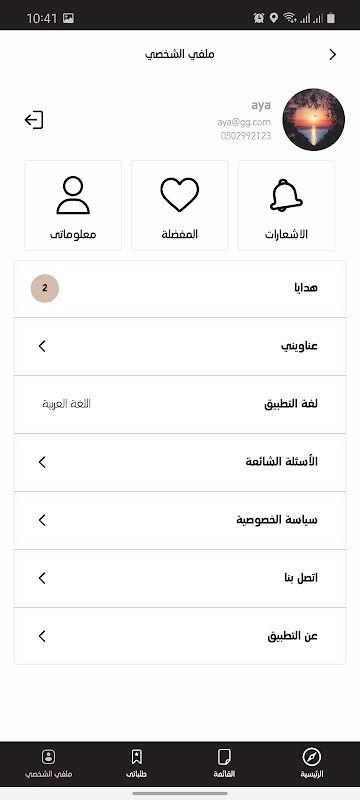Tap the logout icon beside the profile name
This screenshot has height=800, width=360.
click(x=34, y=120)
